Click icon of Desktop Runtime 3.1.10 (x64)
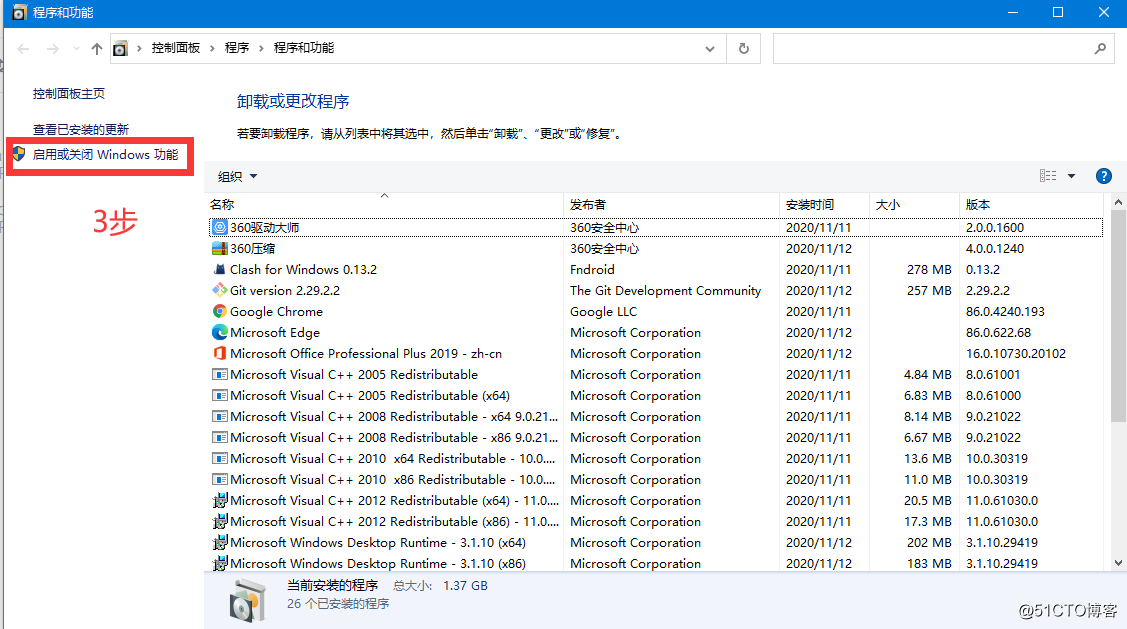The image size is (1127, 629). click(220, 542)
